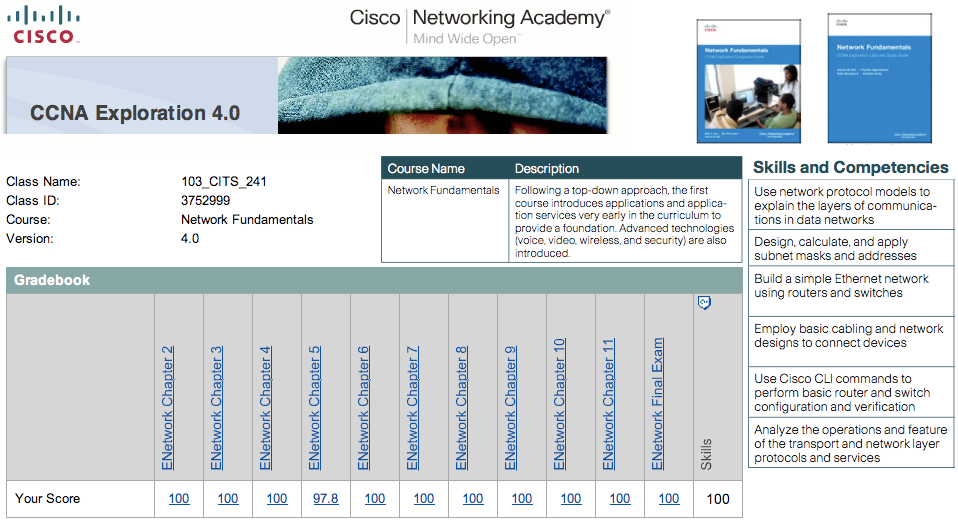The image size is (958, 522).
Task: Click the Mind Wide Open tagline
Action: click(x=467, y=39)
